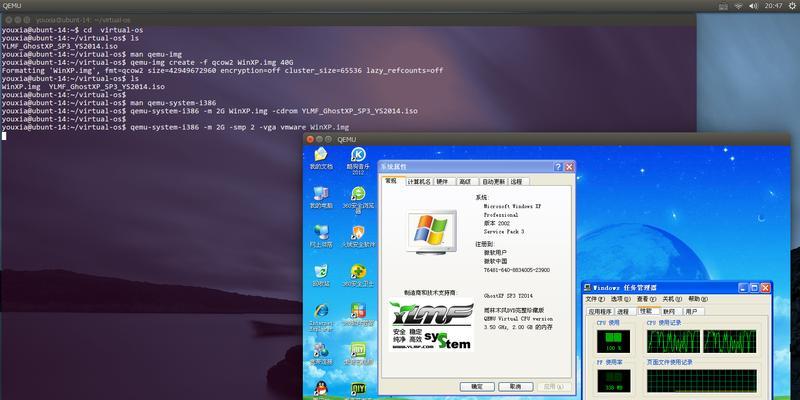Open the system gear power menu
This screenshot has height=400, width=800.
click(x=792, y=6)
